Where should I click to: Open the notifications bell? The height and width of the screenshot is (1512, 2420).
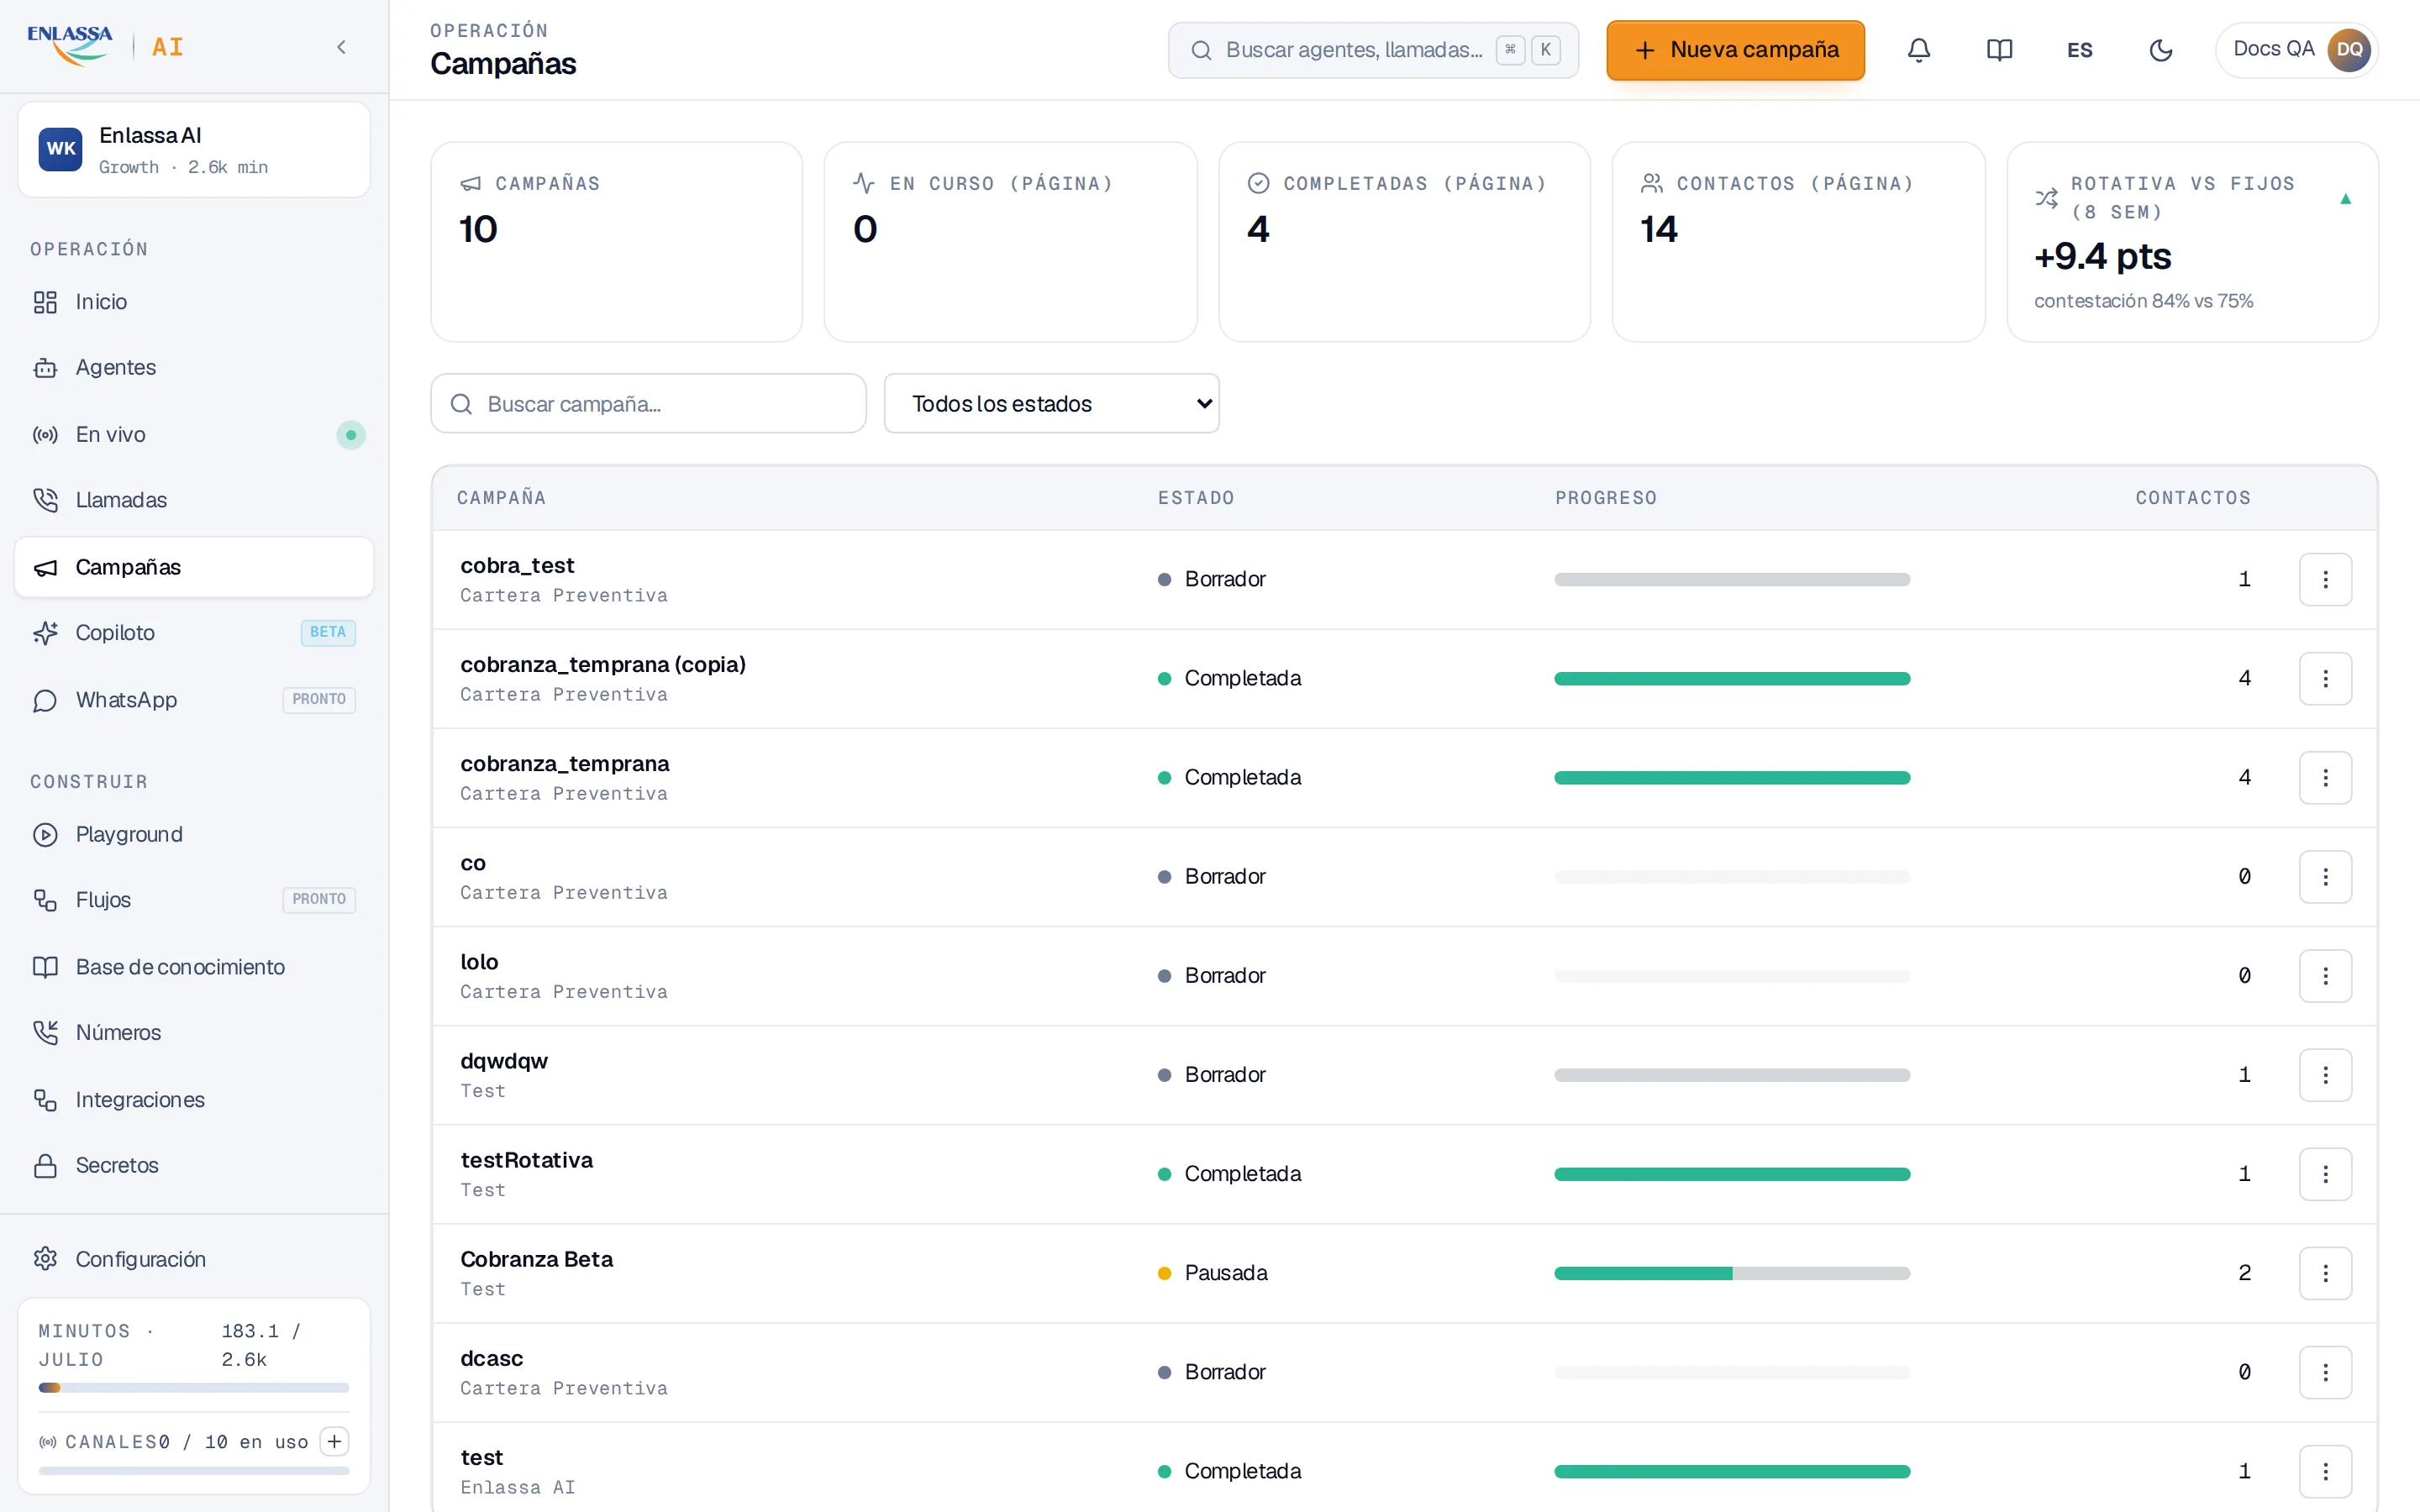pos(1918,50)
